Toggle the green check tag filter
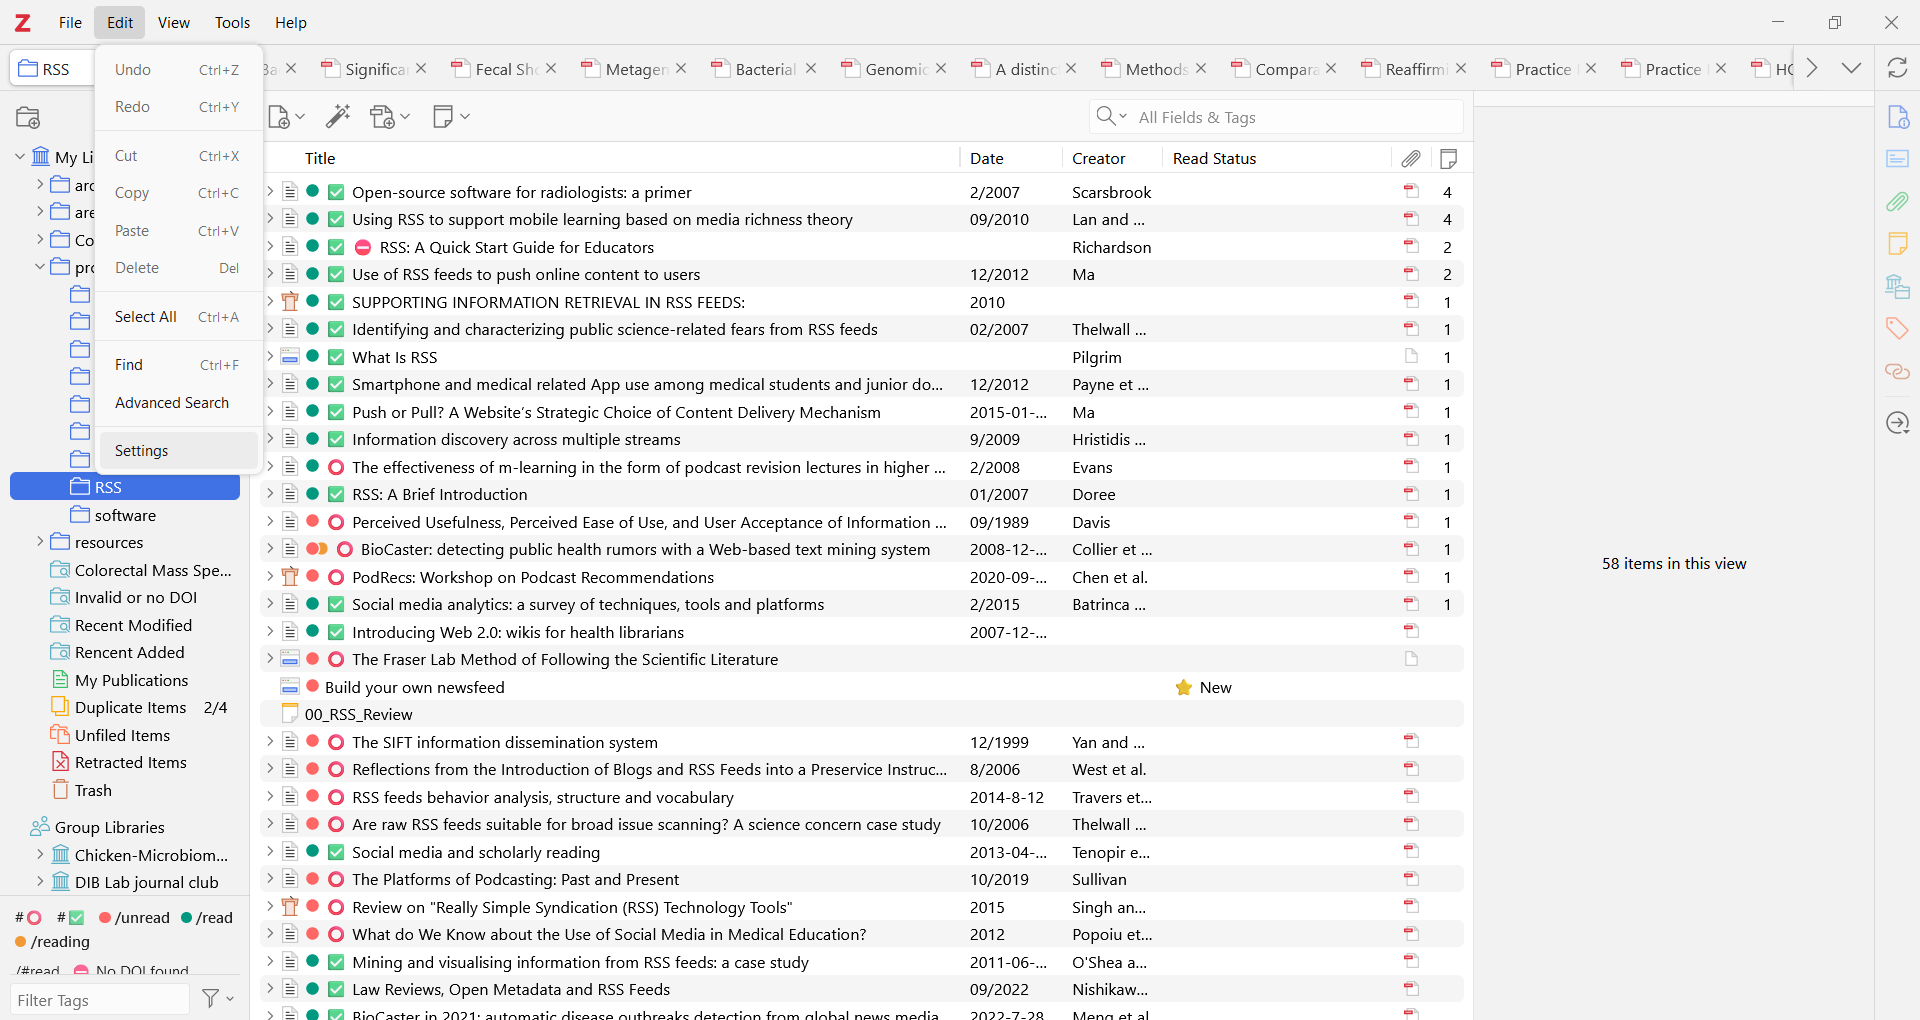The image size is (1920, 1020). (71, 918)
